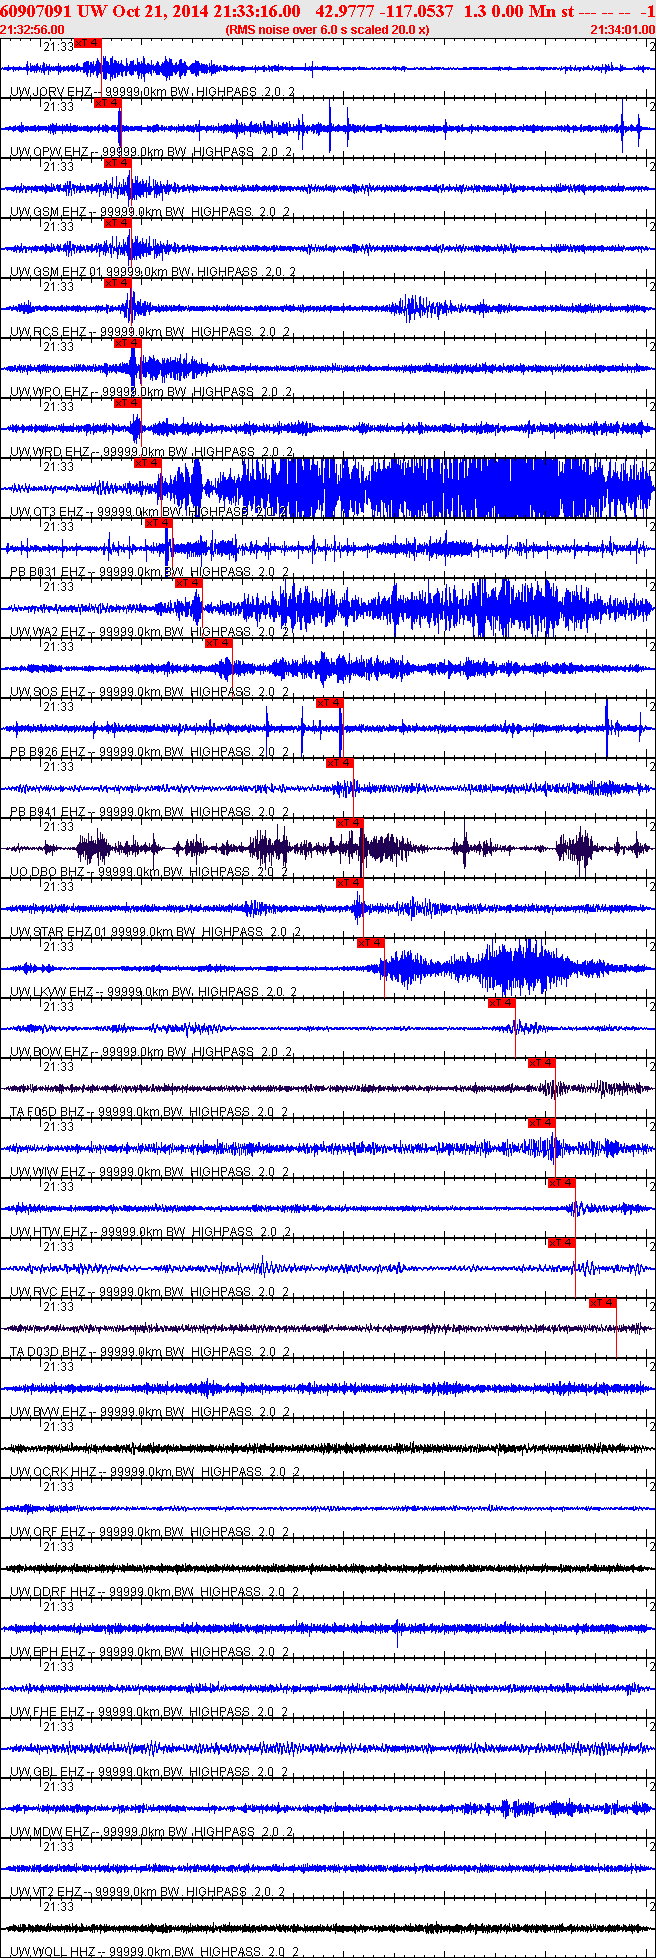This screenshot has width=656, height=1958.
Task: Select the pick marker on UW.WA2 trace
Action: (189, 583)
